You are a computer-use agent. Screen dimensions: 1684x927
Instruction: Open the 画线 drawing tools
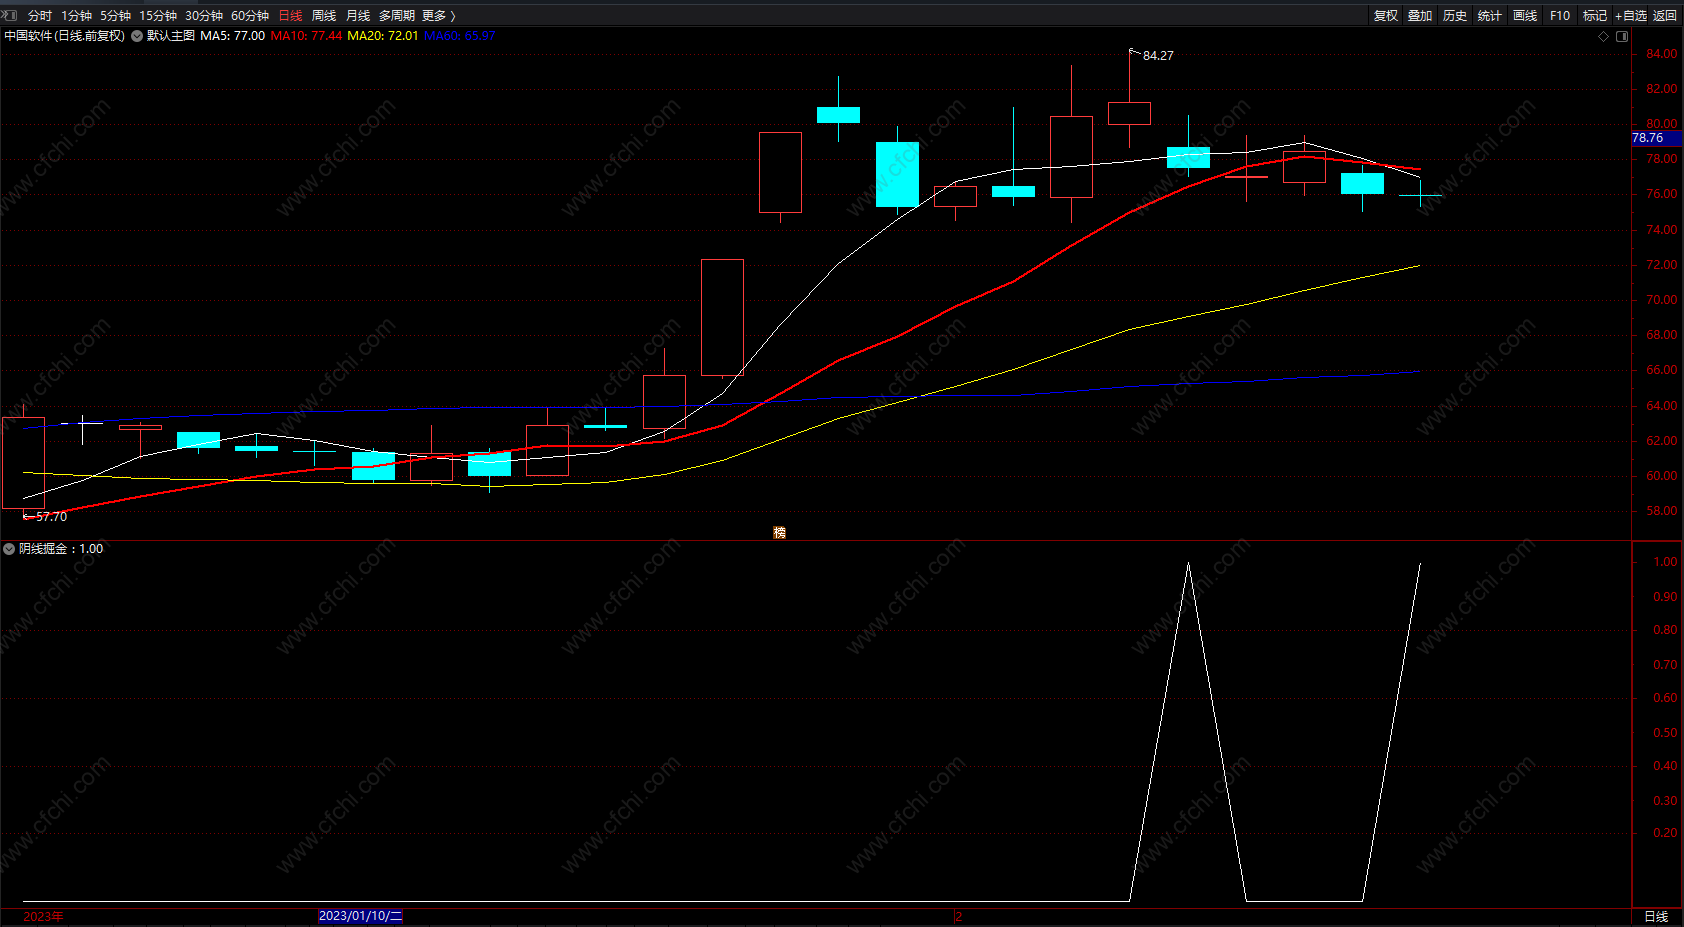(x=1525, y=16)
